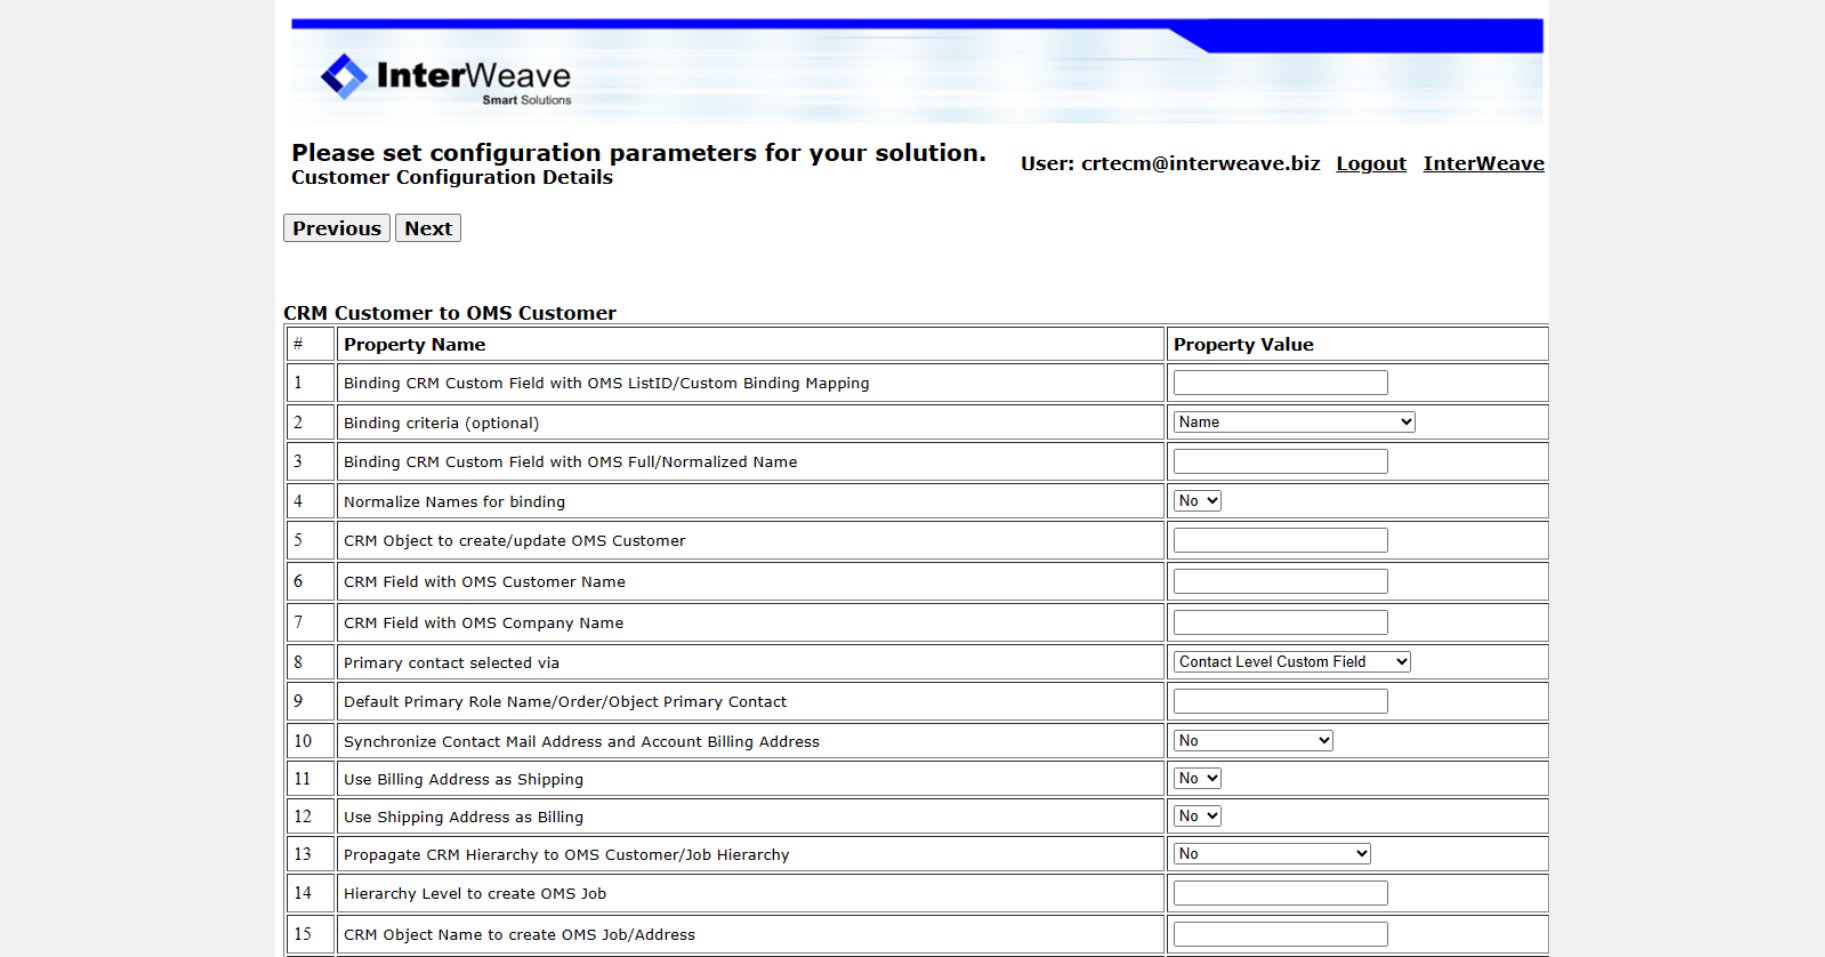
Task: Focus the CRM Field with OMS Customer Name input
Action: [x=1280, y=581]
